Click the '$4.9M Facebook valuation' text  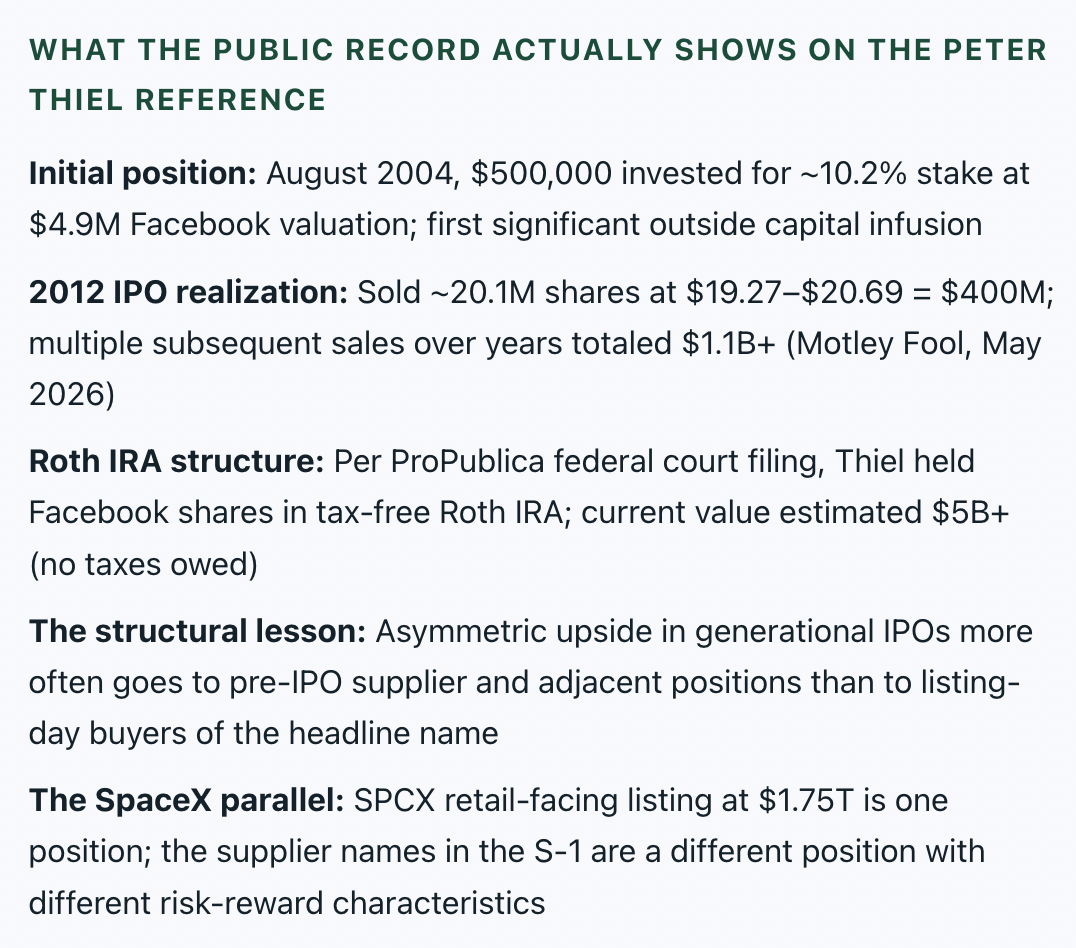(222, 224)
